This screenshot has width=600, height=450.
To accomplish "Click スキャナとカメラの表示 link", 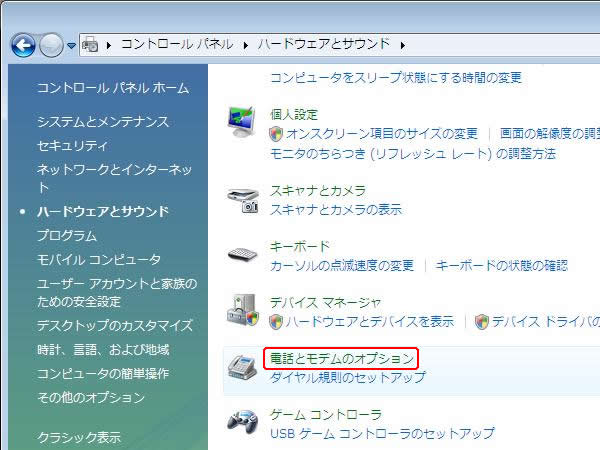I will pos(336,209).
